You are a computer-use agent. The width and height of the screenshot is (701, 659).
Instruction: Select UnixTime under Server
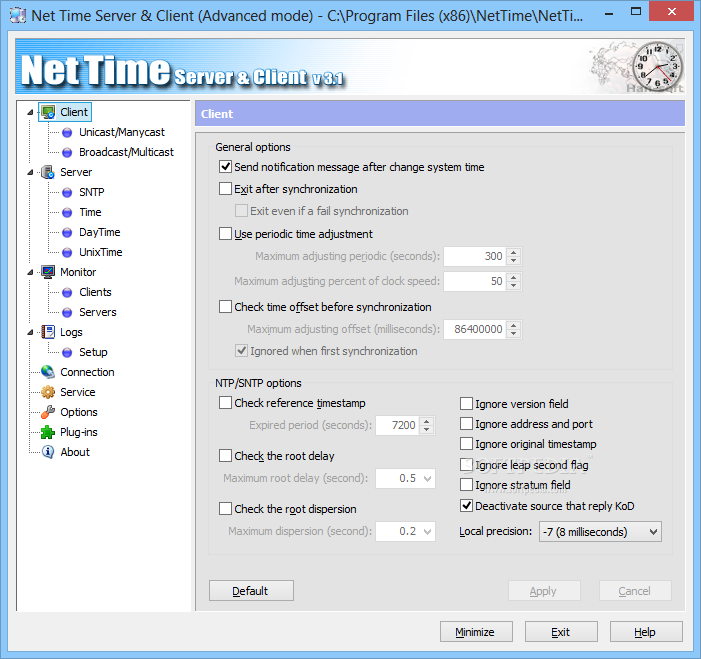pos(101,253)
